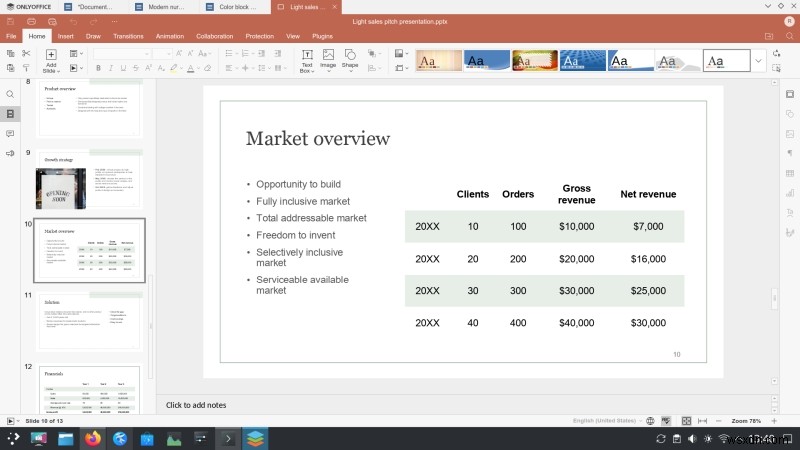Viewport: 800px width, 450px height.
Task: Open Paragraph settings in the right sidebar
Action: coord(790,154)
